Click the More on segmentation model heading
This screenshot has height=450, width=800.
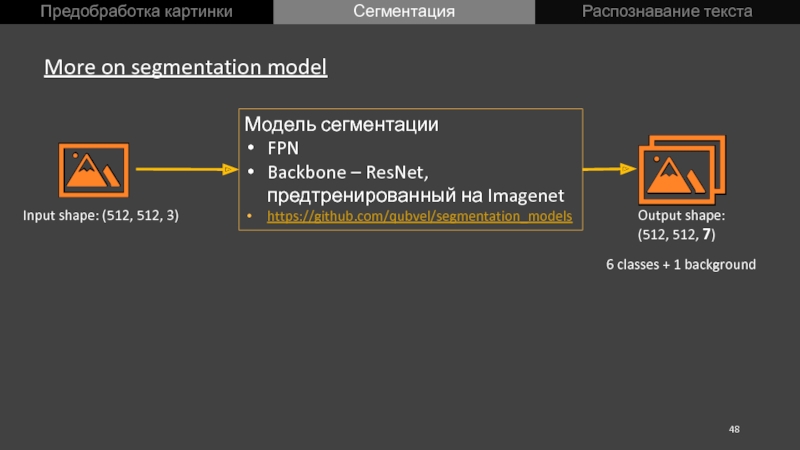[186, 67]
